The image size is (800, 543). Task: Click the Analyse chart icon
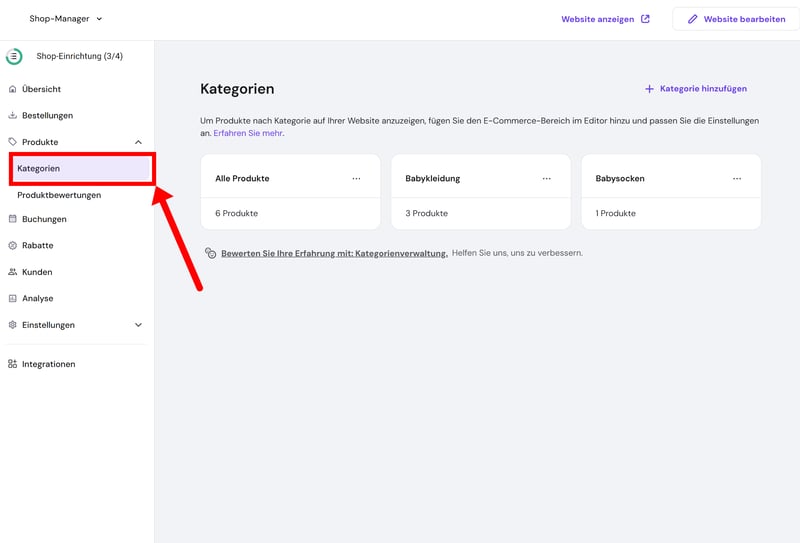point(12,298)
